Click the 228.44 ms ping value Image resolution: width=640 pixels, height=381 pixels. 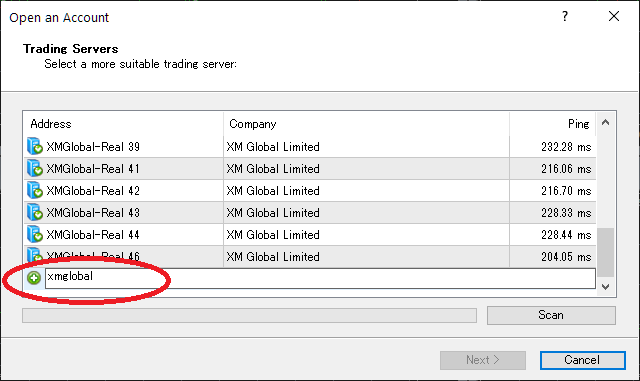pyautogui.click(x=566, y=235)
